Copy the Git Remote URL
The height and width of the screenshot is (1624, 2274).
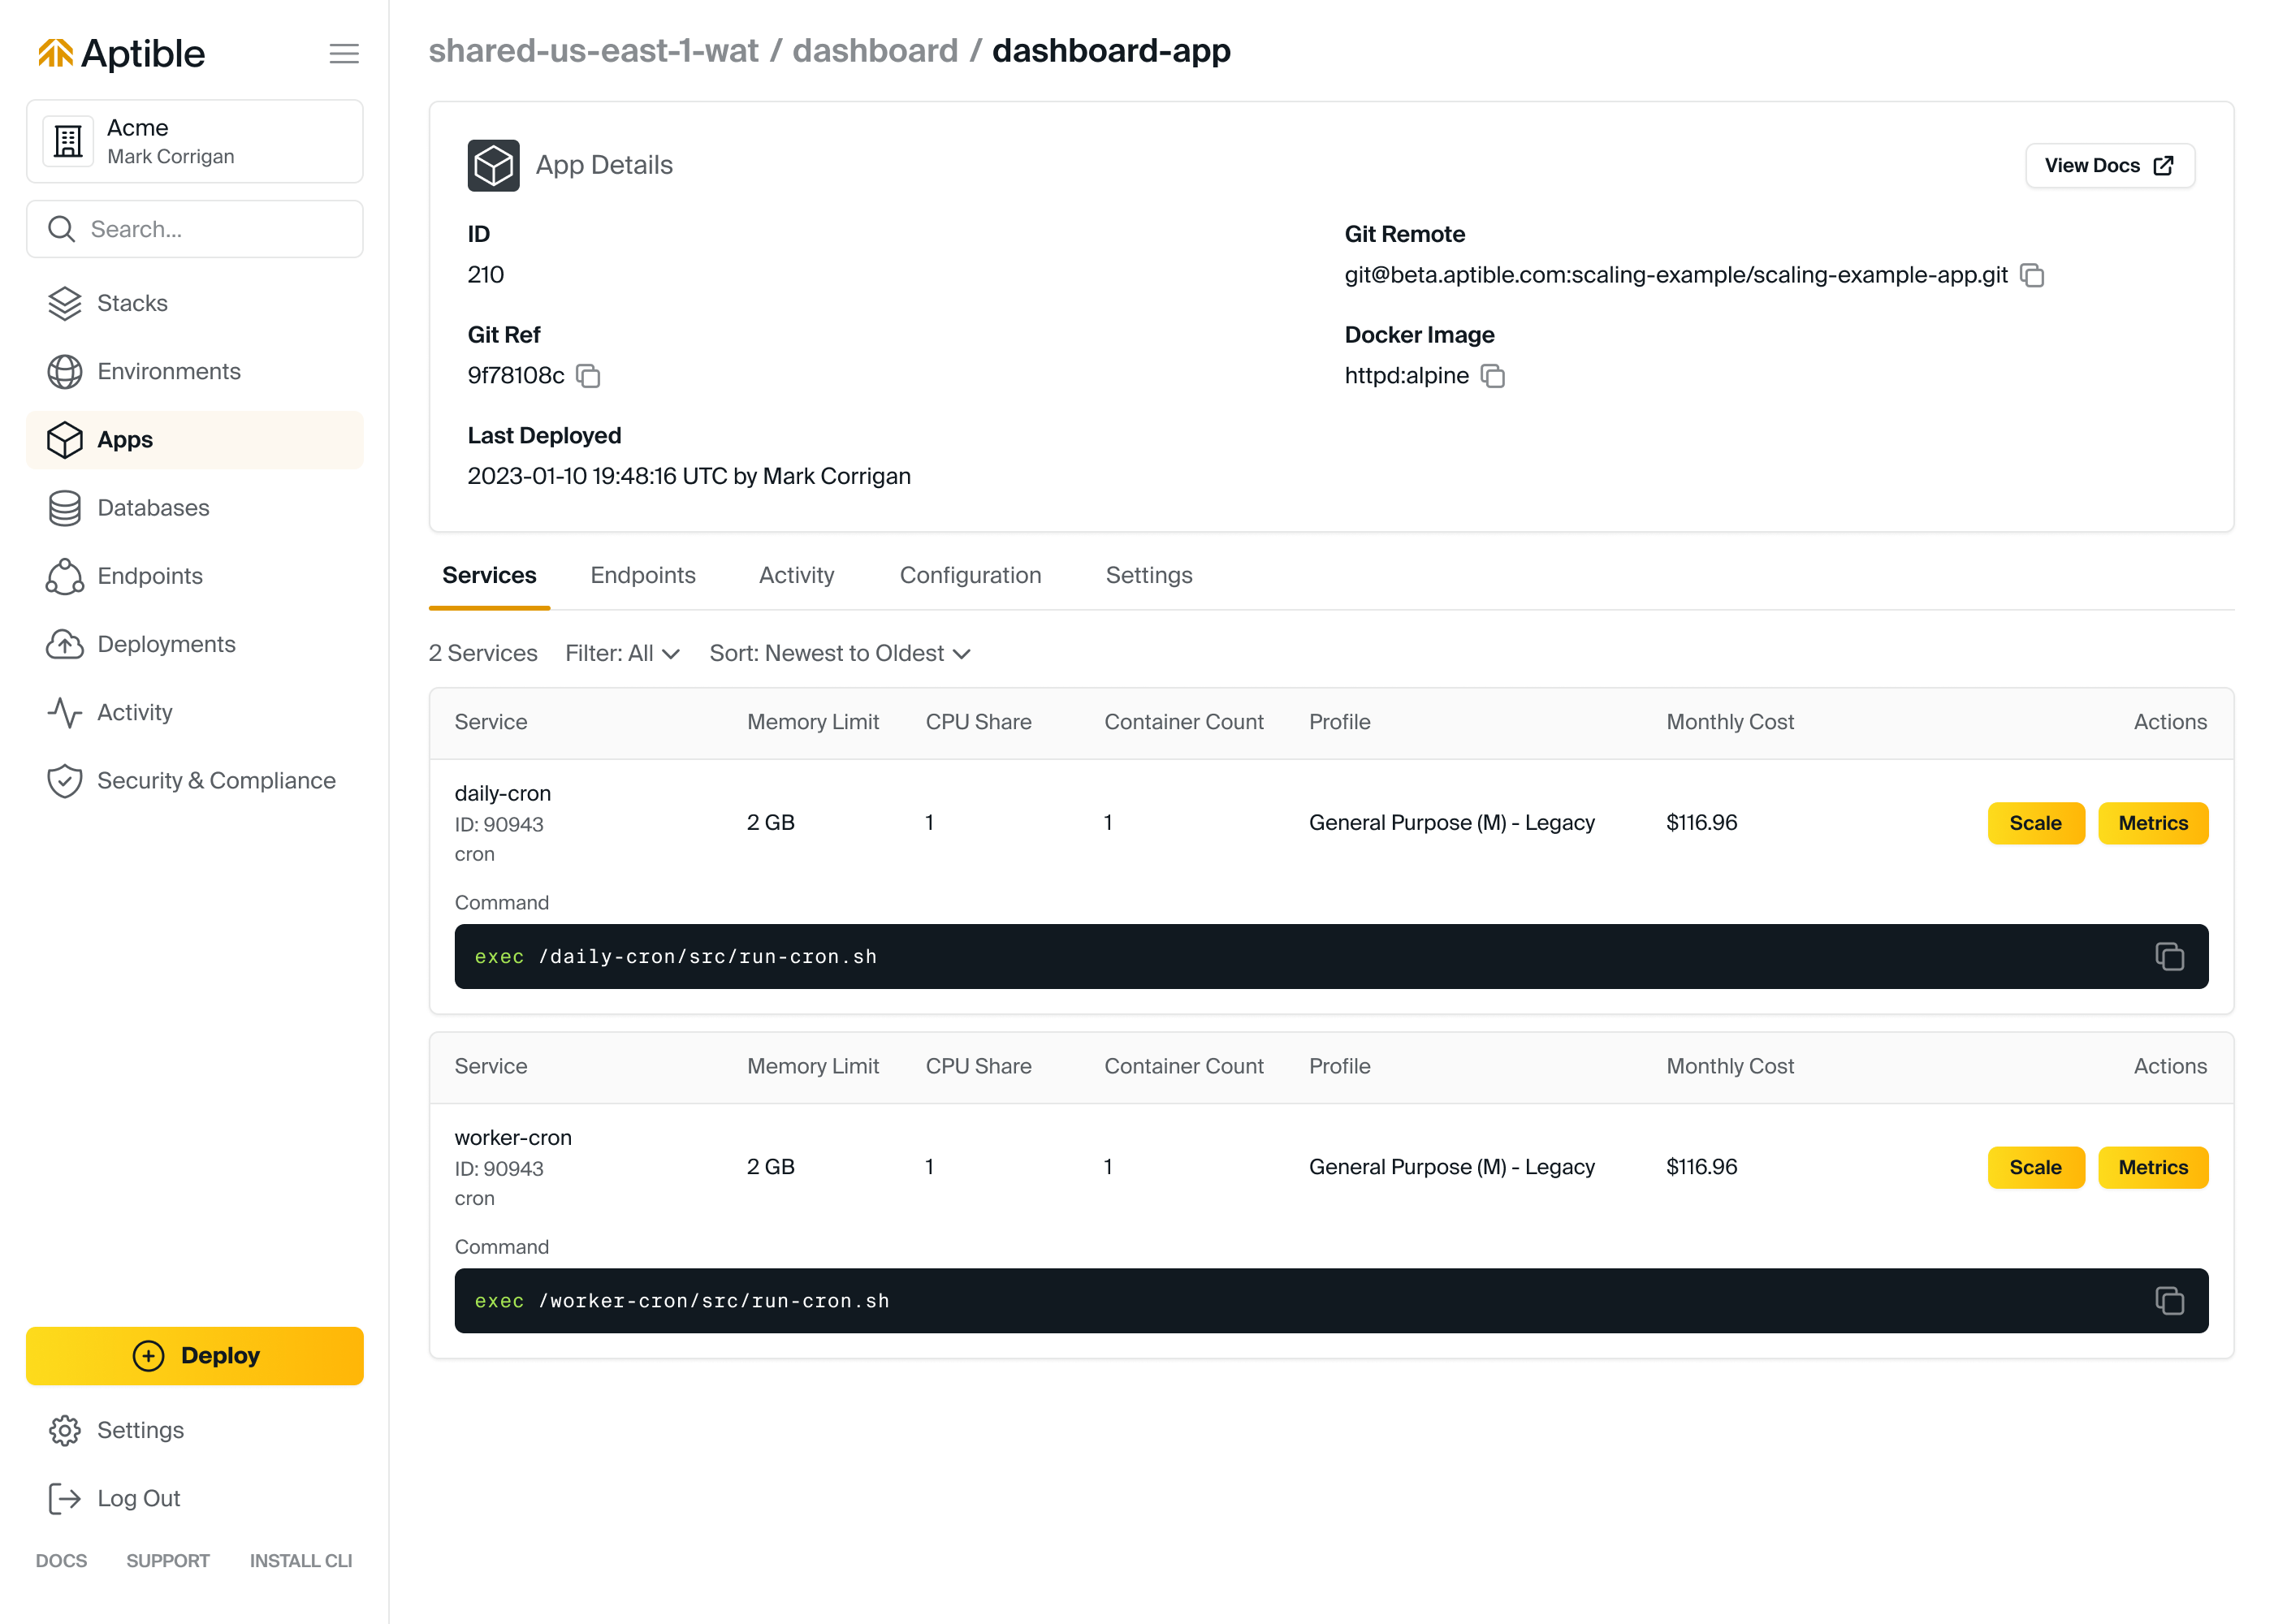coord(2031,275)
